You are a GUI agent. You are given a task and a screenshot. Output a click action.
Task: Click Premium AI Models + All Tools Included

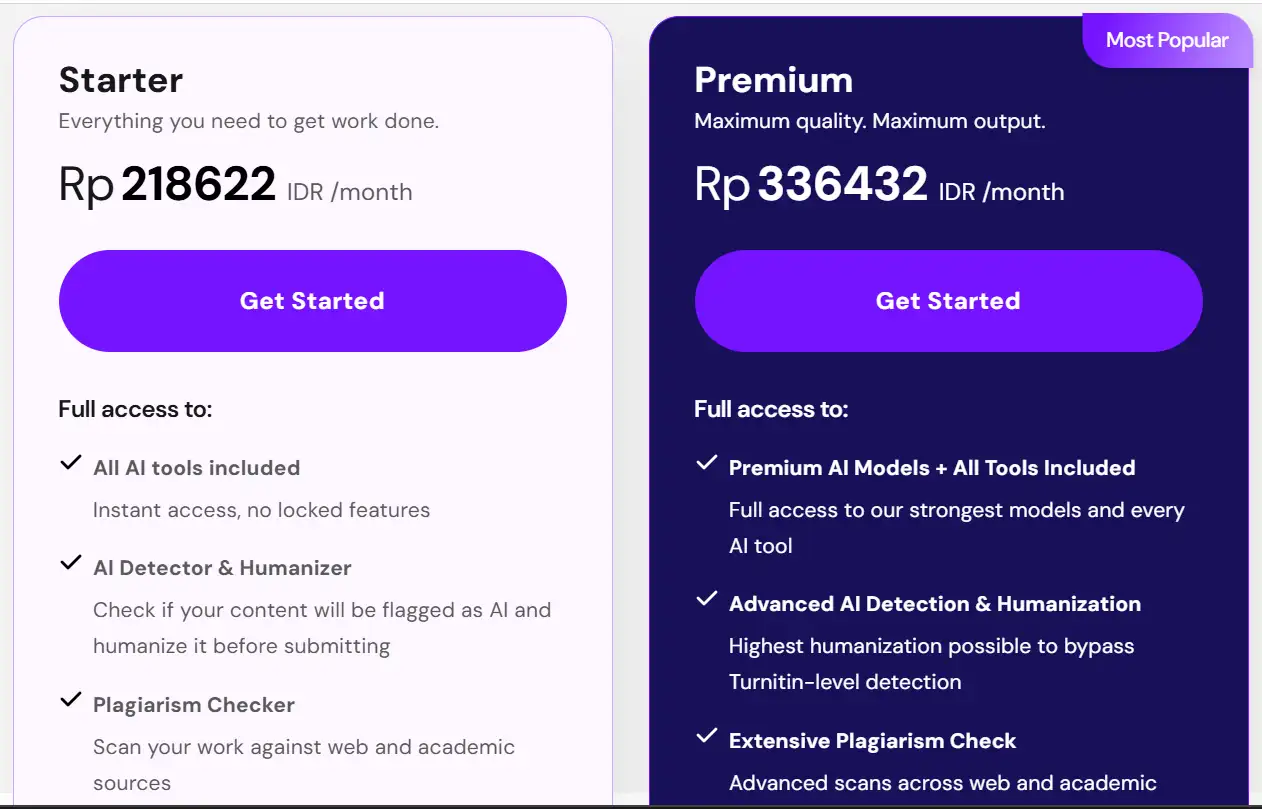click(x=932, y=468)
